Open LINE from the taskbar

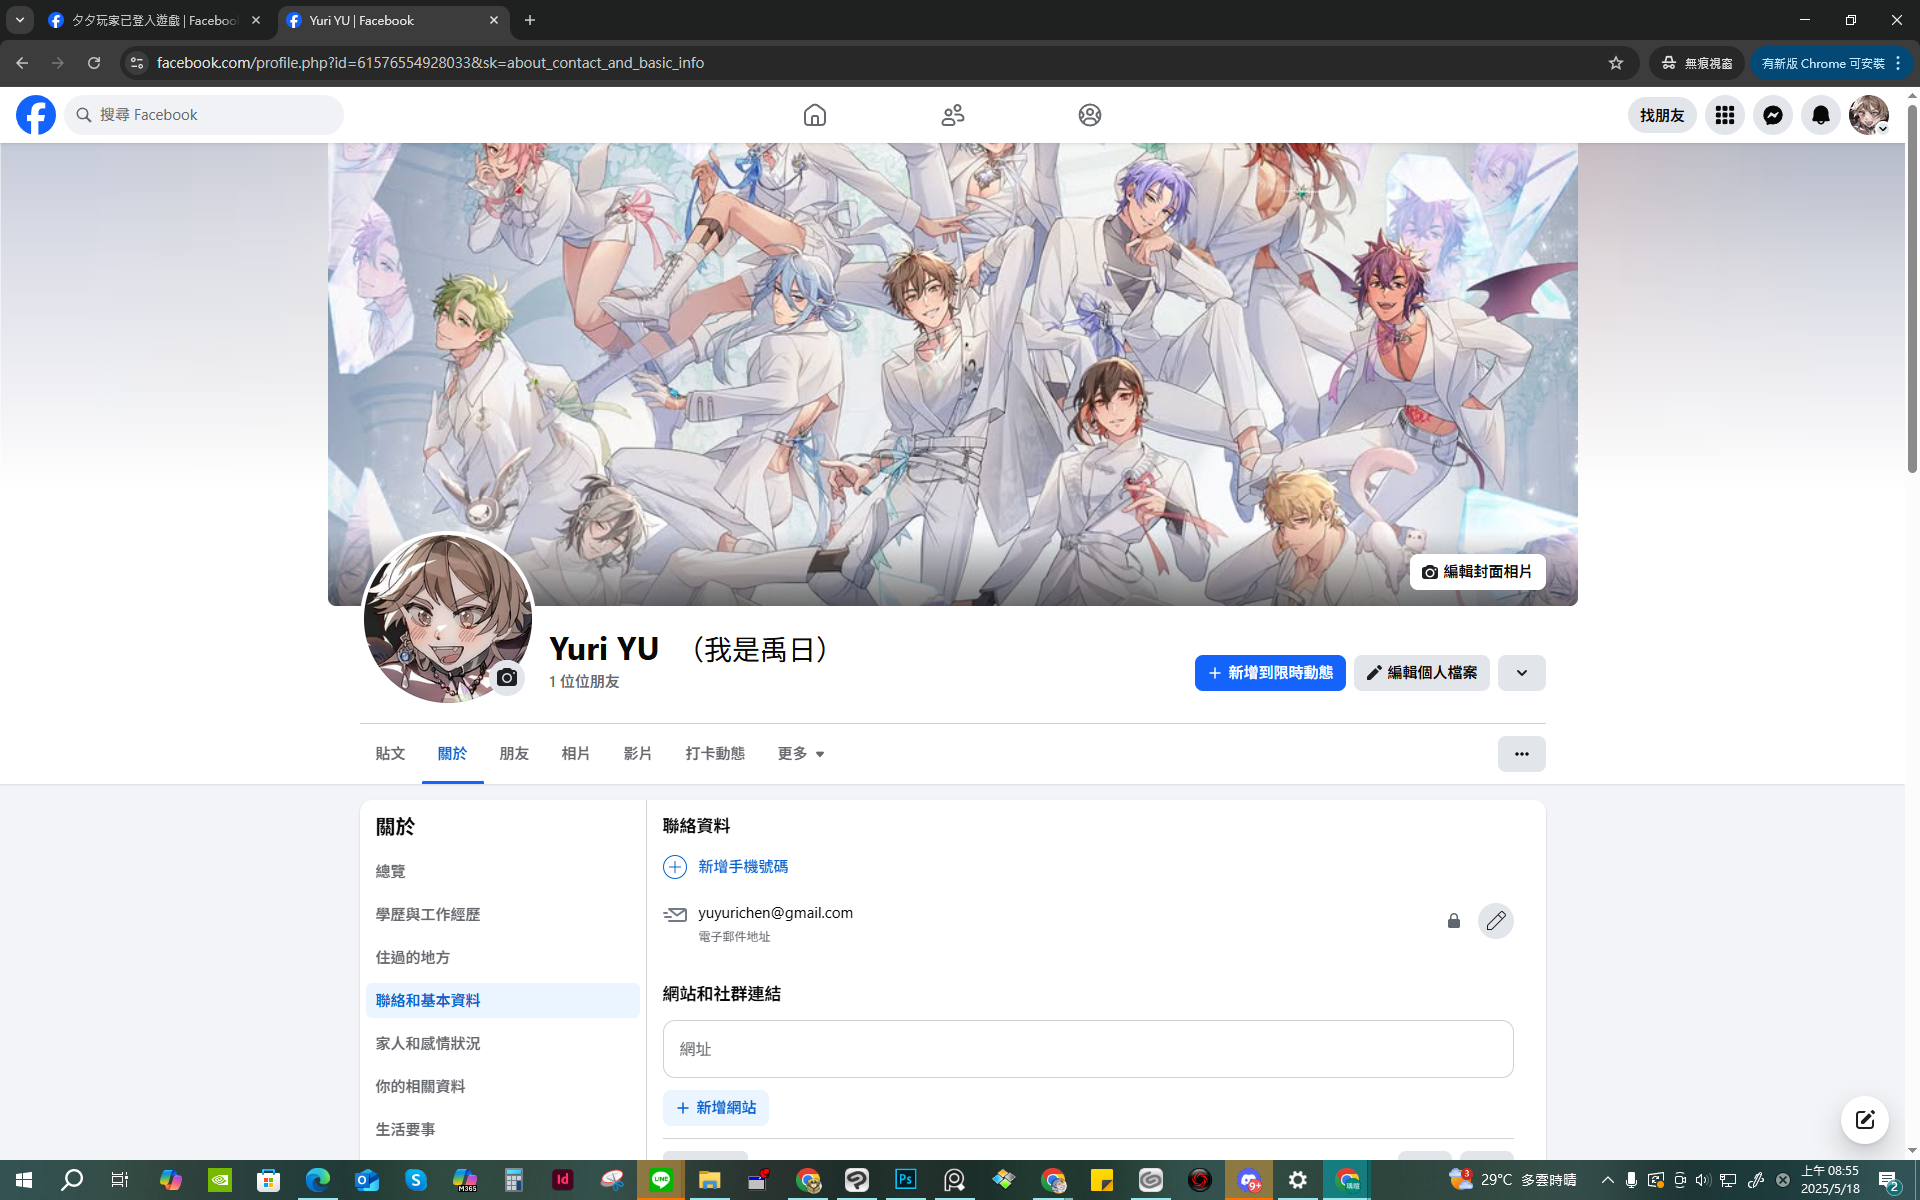pyautogui.click(x=661, y=1180)
